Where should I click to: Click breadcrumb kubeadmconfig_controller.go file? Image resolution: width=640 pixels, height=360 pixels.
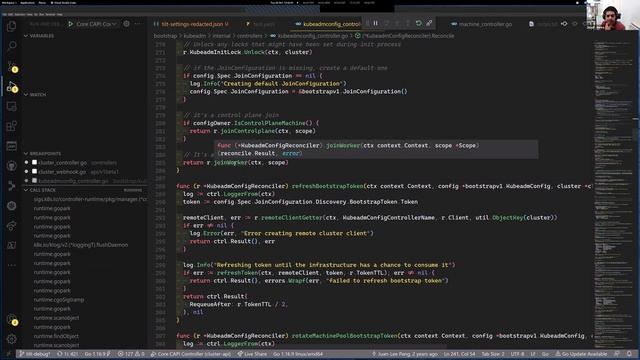pyautogui.click(x=309, y=36)
